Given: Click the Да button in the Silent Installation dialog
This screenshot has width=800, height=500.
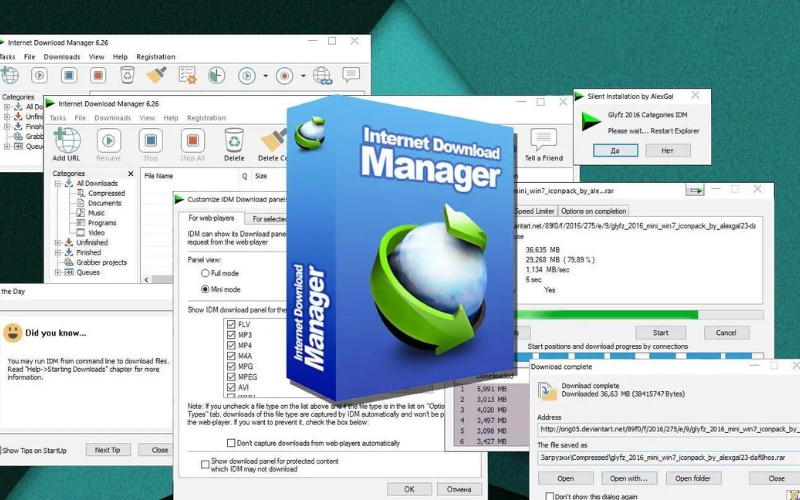Looking at the screenshot, I should click(615, 151).
